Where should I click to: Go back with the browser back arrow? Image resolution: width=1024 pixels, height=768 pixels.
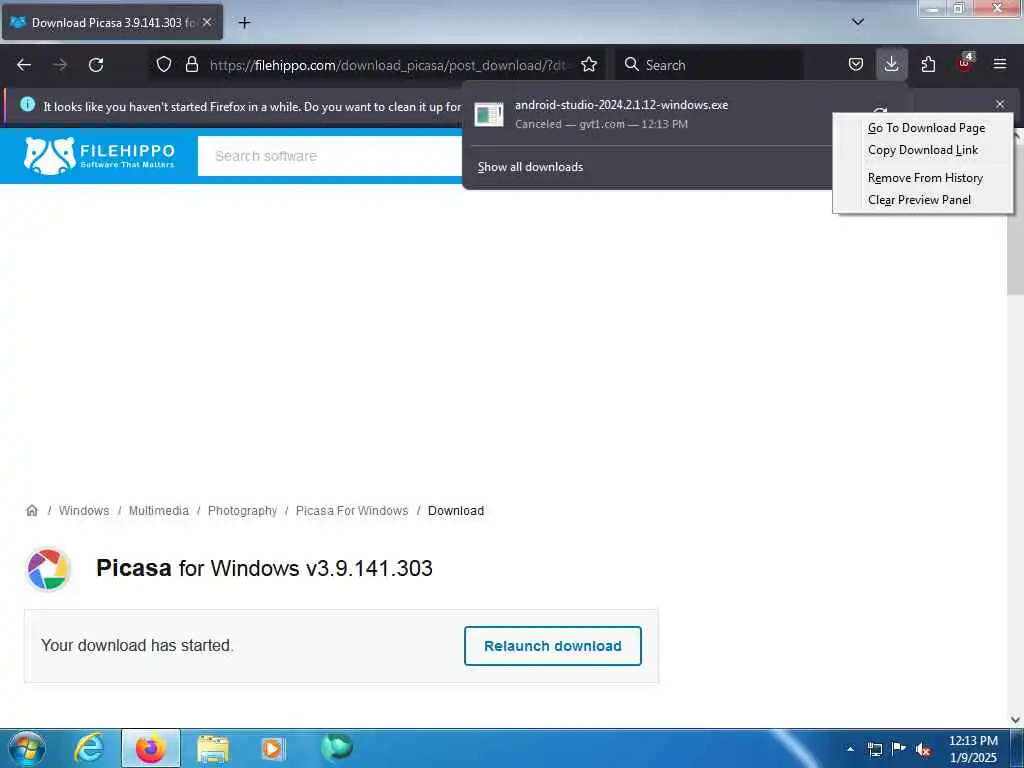click(24, 65)
